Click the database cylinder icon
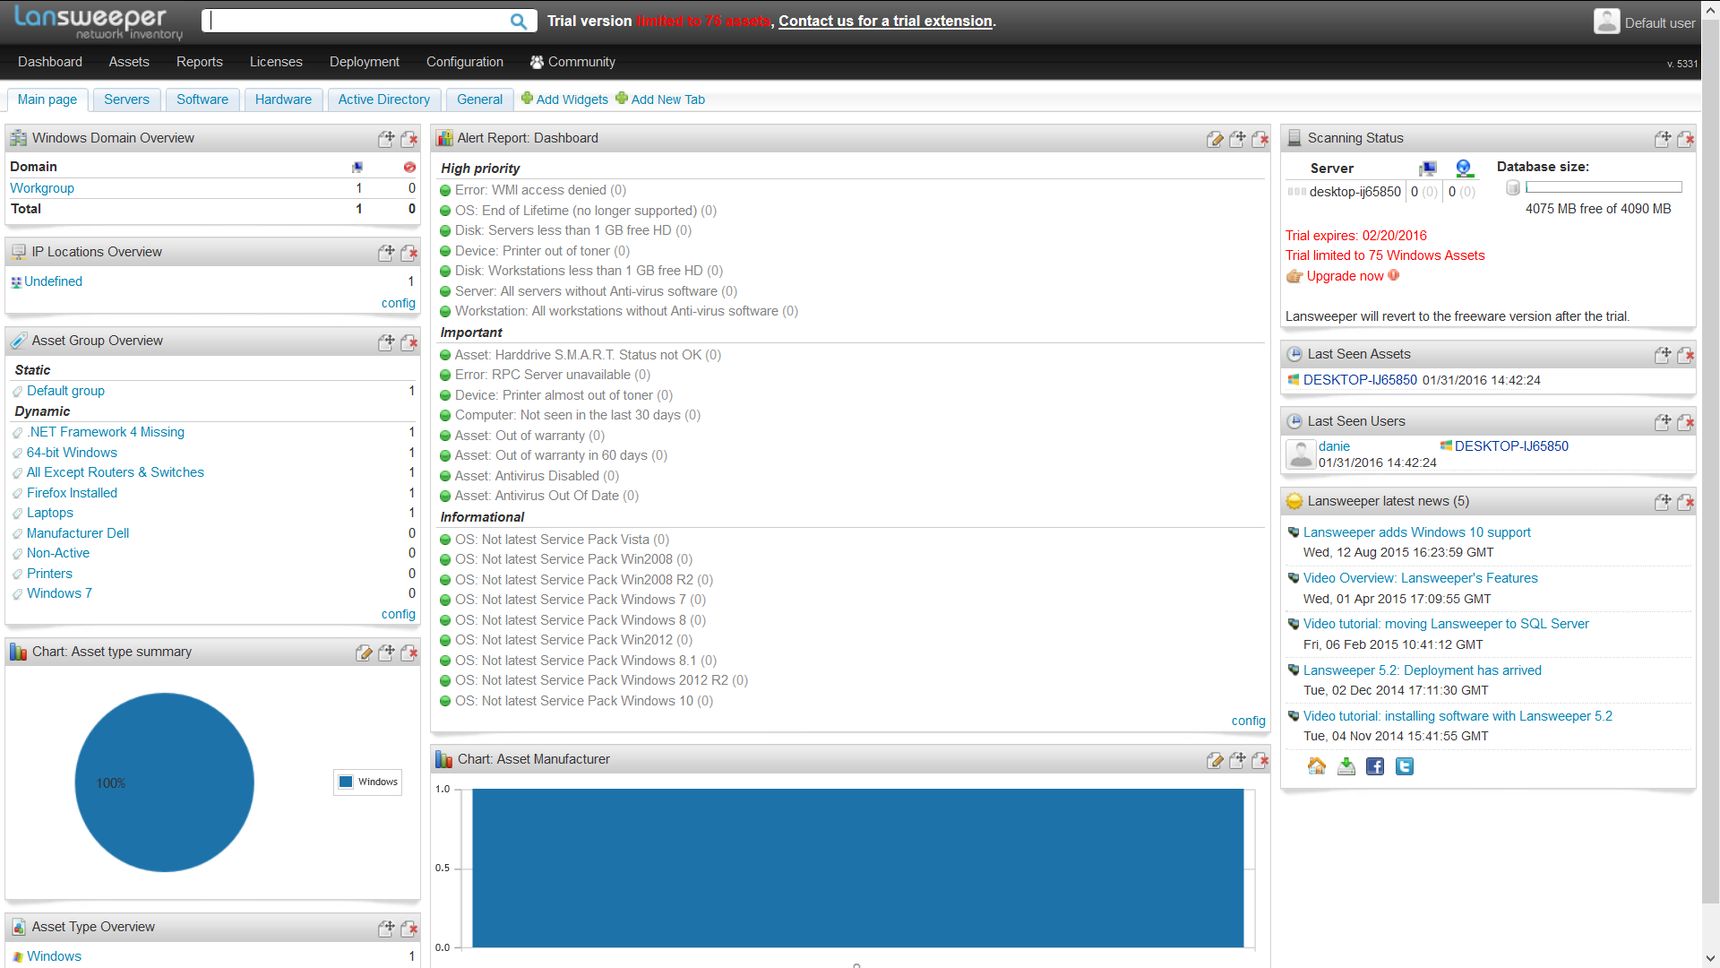The height and width of the screenshot is (968, 1720). pyautogui.click(x=1513, y=188)
